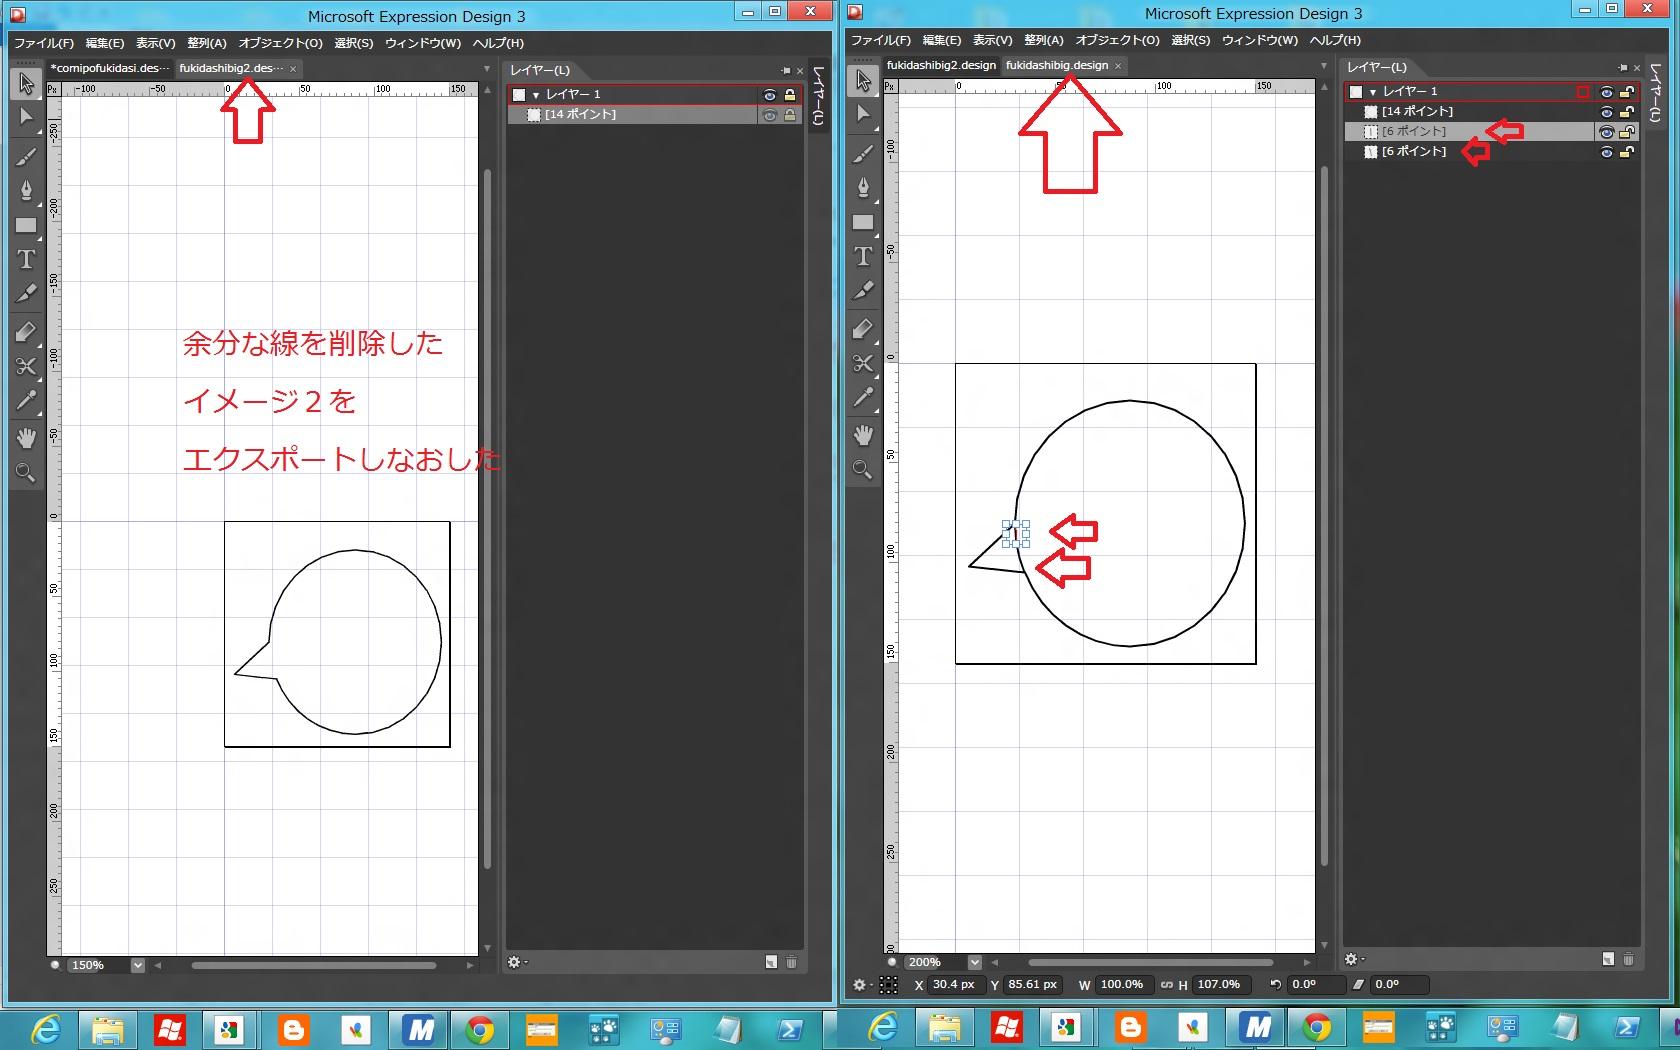
Task: Toggle visibility of レイヤー 1 in right window
Action: click(1607, 92)
